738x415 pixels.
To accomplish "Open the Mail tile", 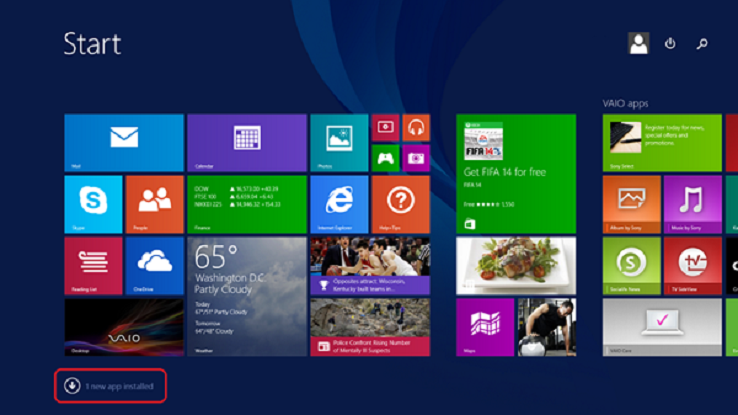I will 124,143.
